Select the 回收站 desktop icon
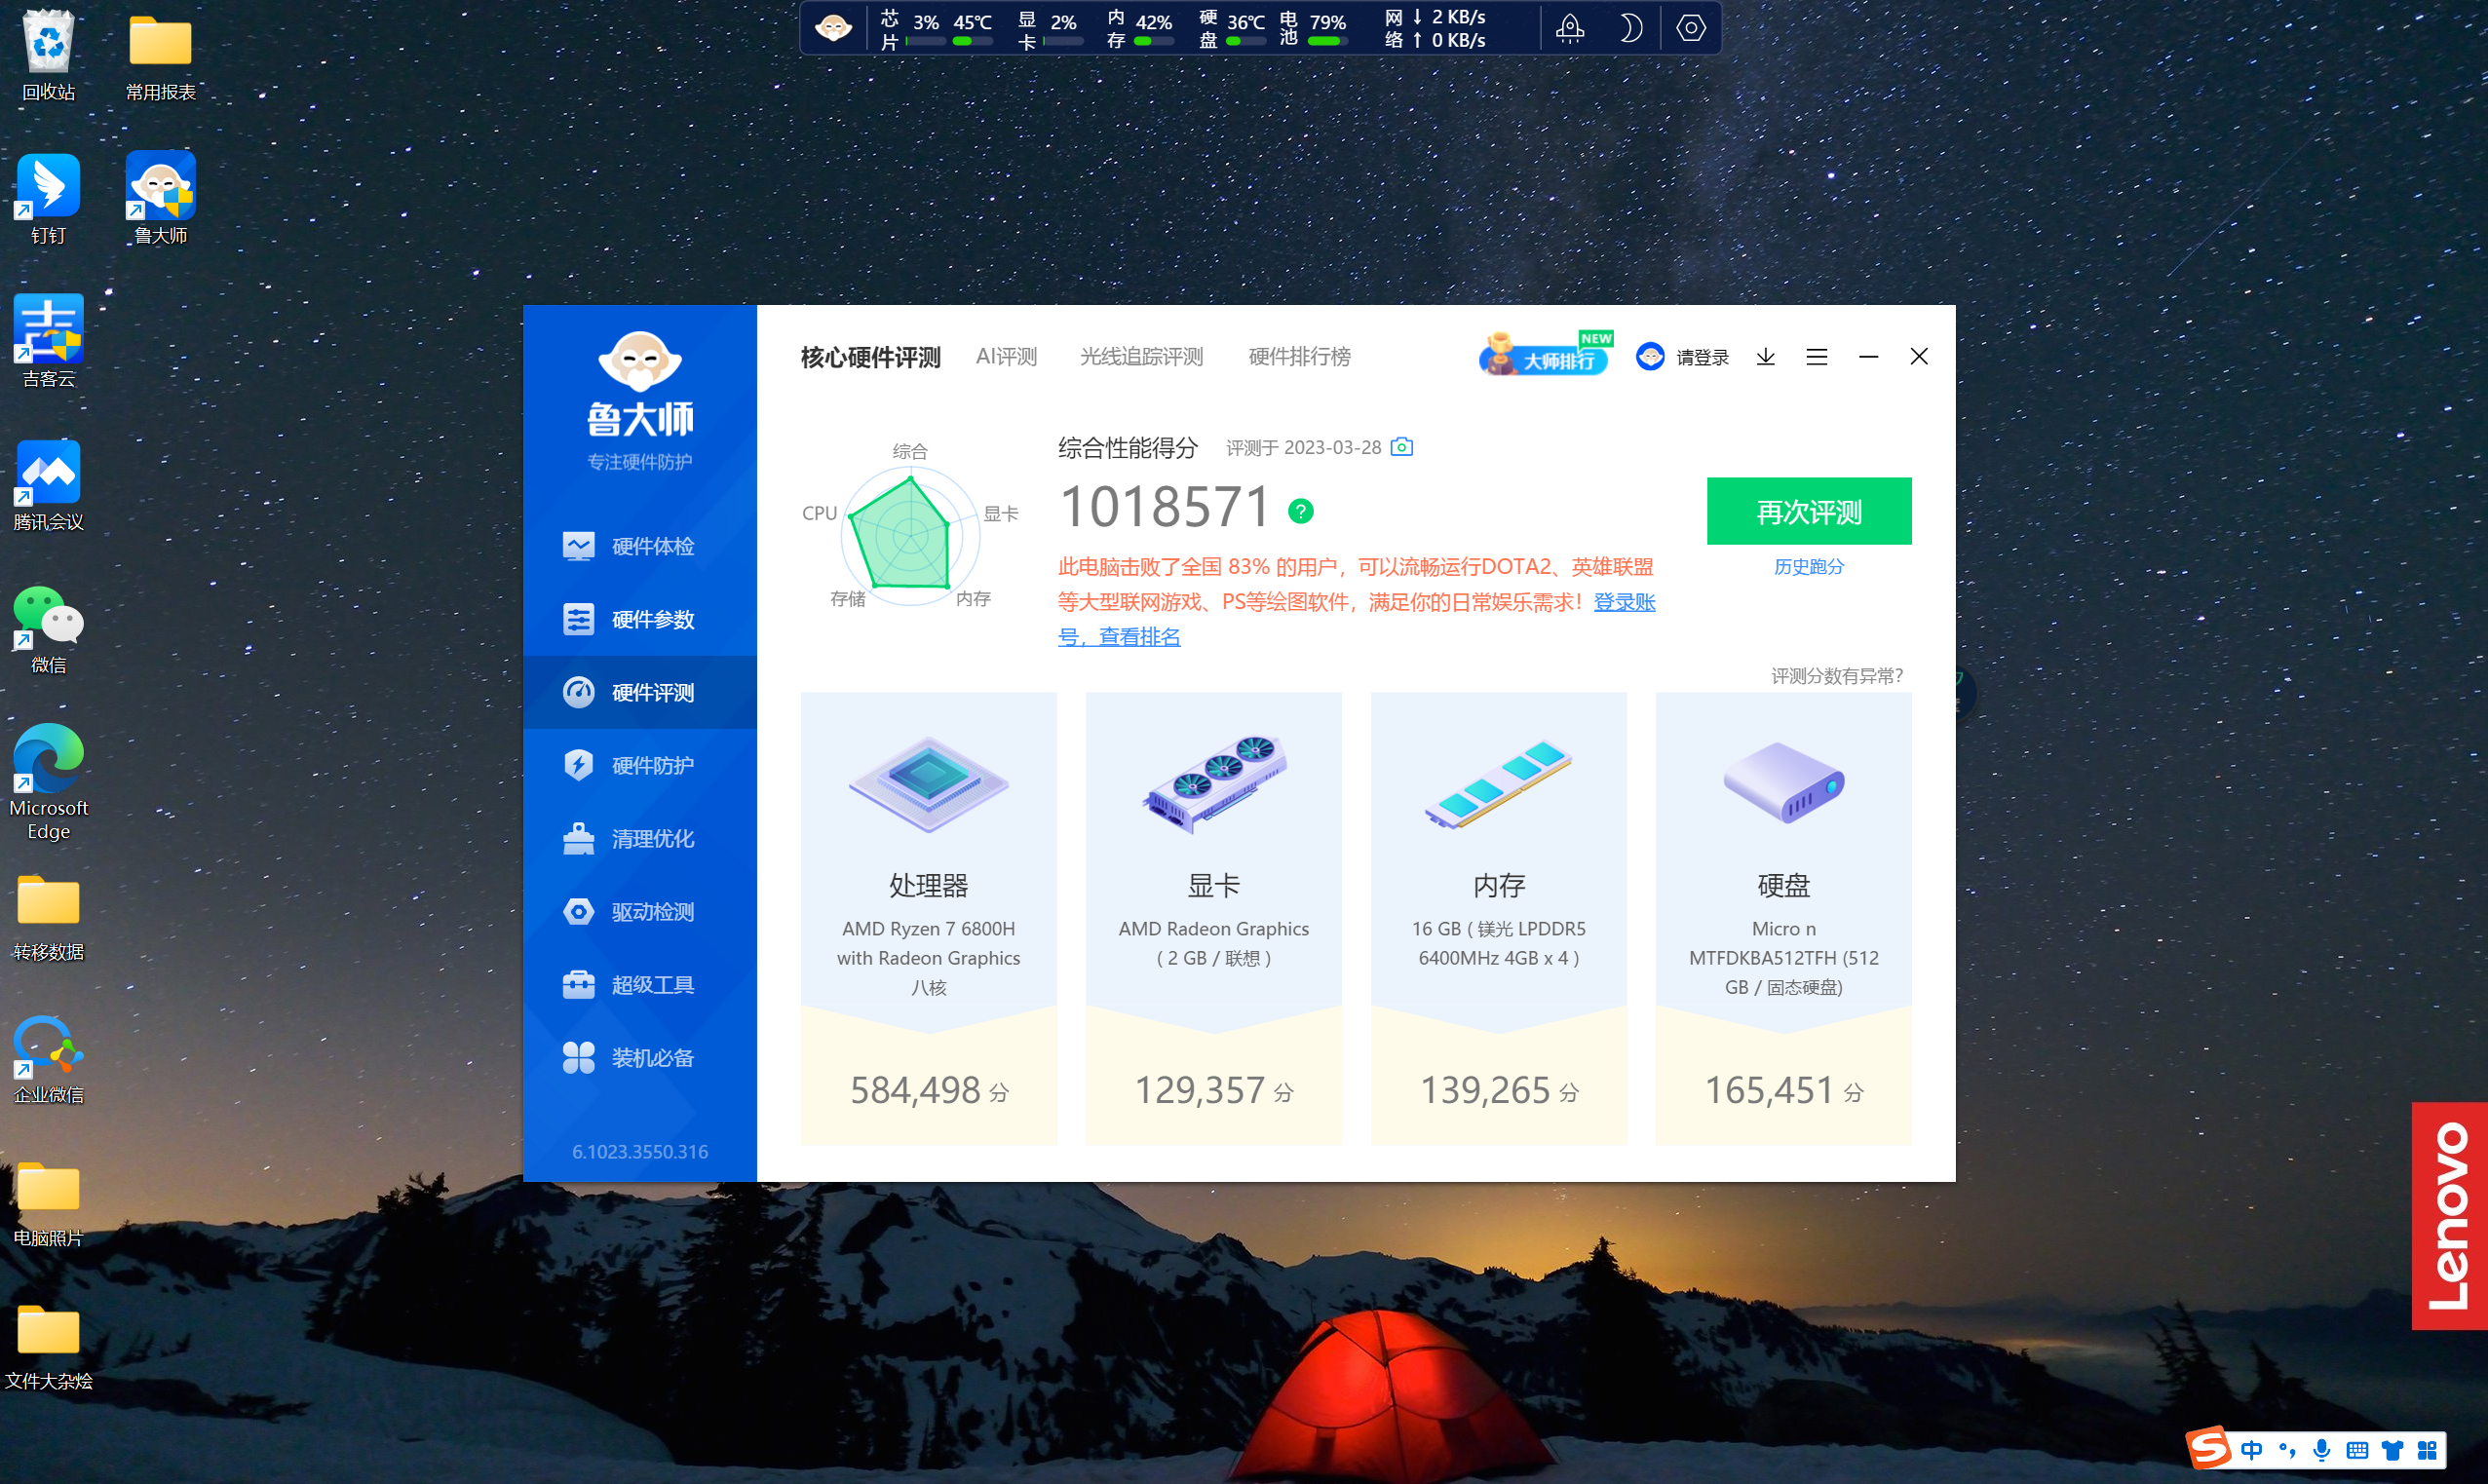2488x1484 pixels. point(48,55)
